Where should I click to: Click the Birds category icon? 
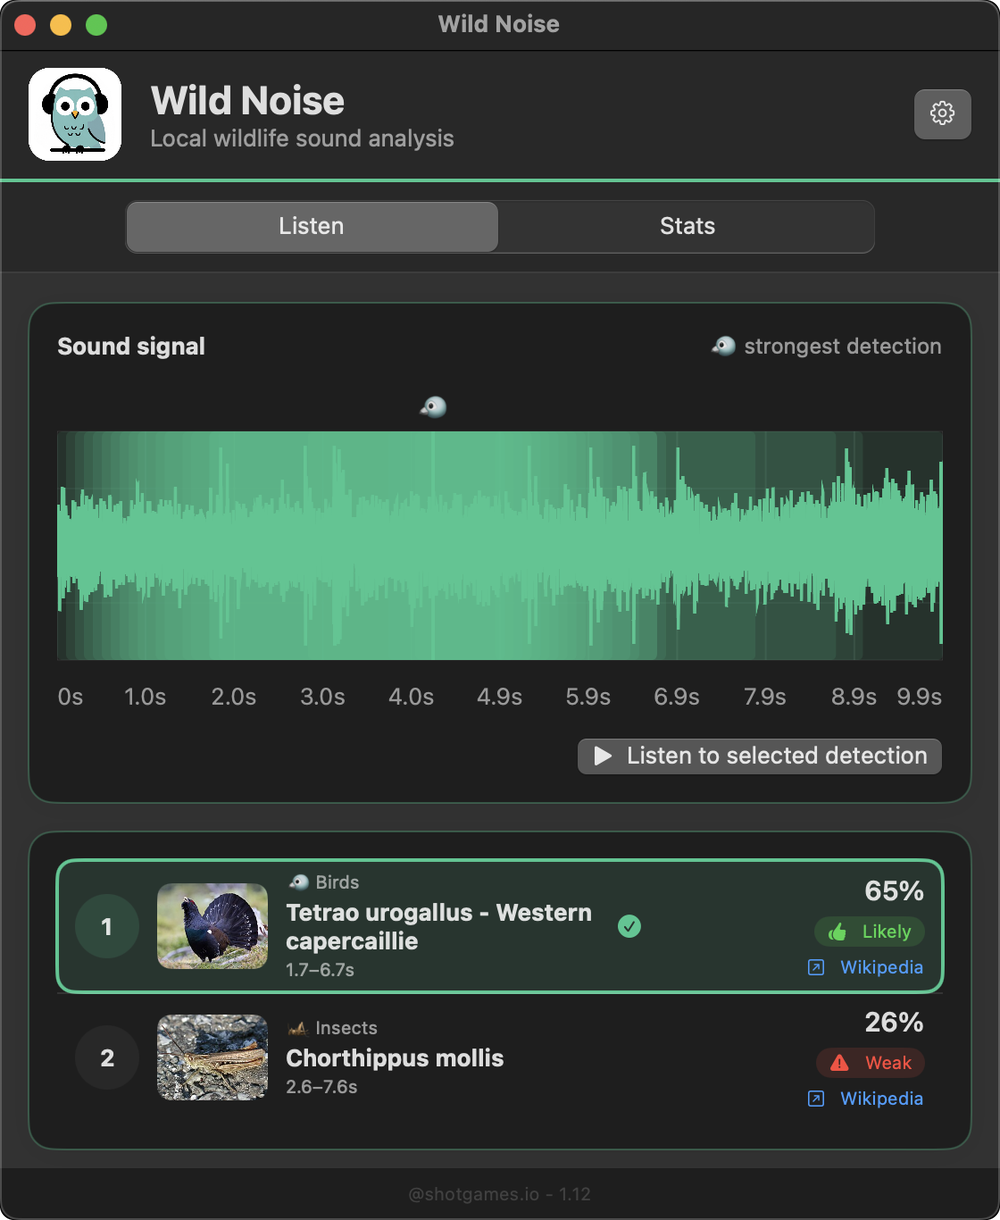298,882
